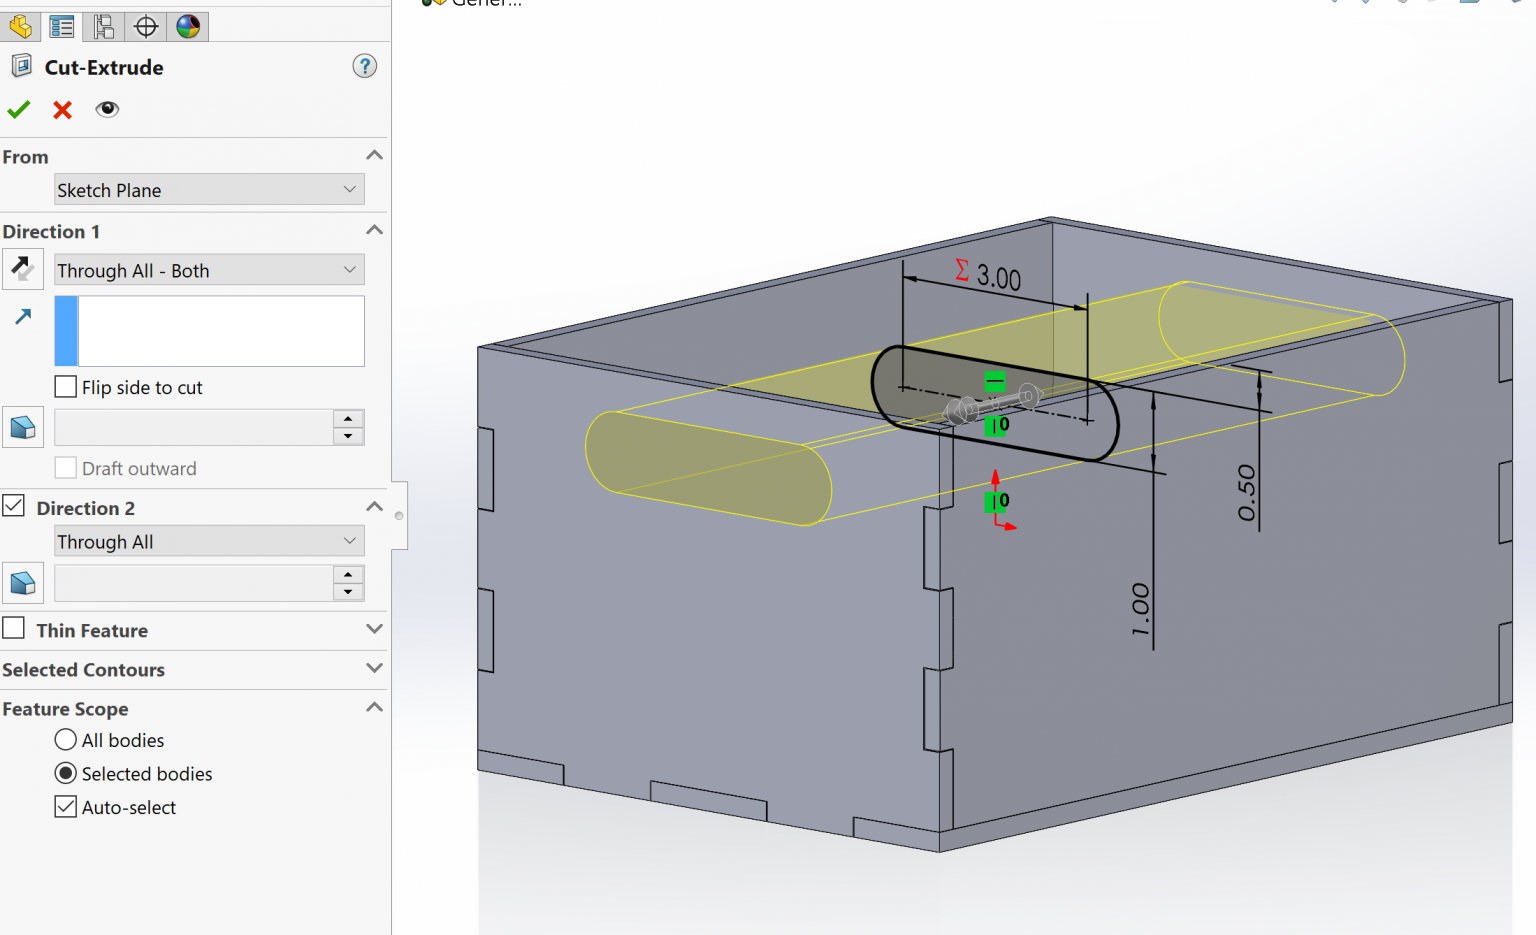
Task: Enable the Thin Feature option
Action: click(14, 628)
